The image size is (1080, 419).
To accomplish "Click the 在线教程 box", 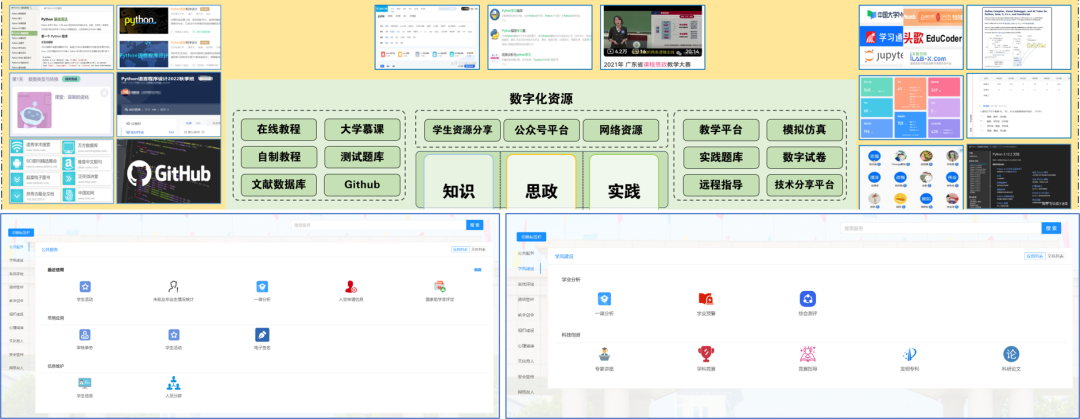I will coord(278,130).
